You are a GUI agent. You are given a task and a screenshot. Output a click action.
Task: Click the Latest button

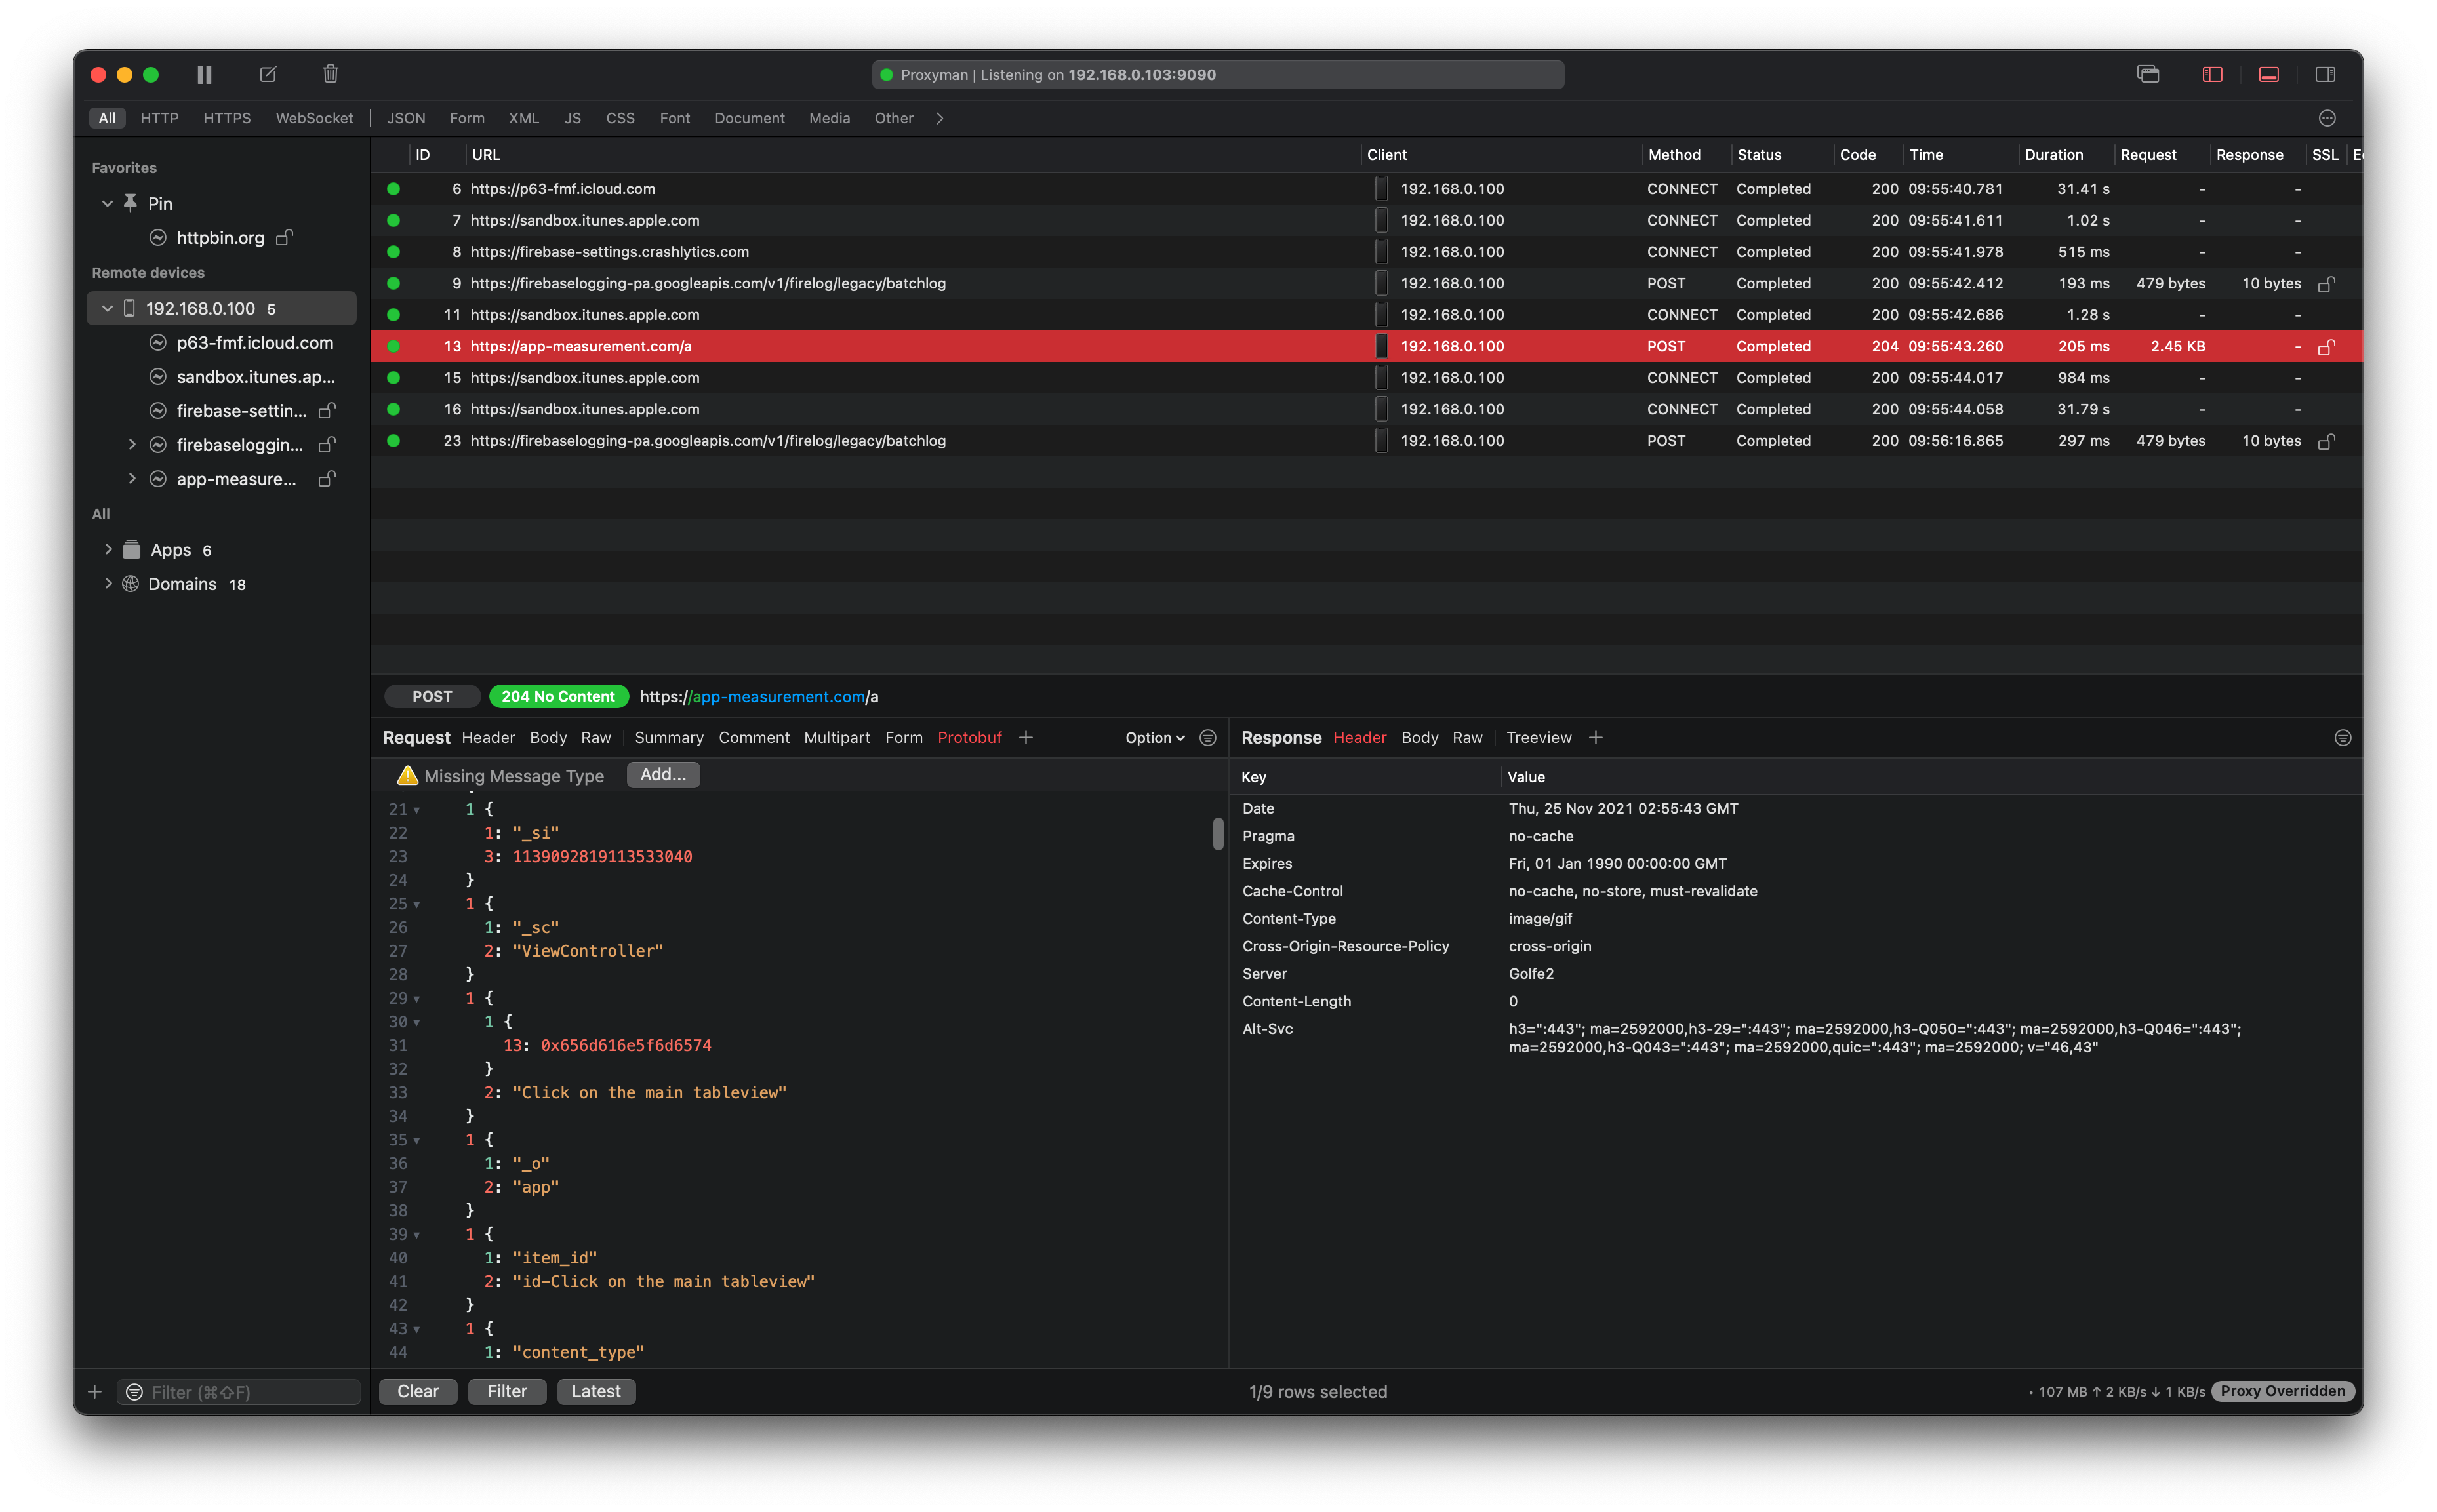[x=596, y=1391]
